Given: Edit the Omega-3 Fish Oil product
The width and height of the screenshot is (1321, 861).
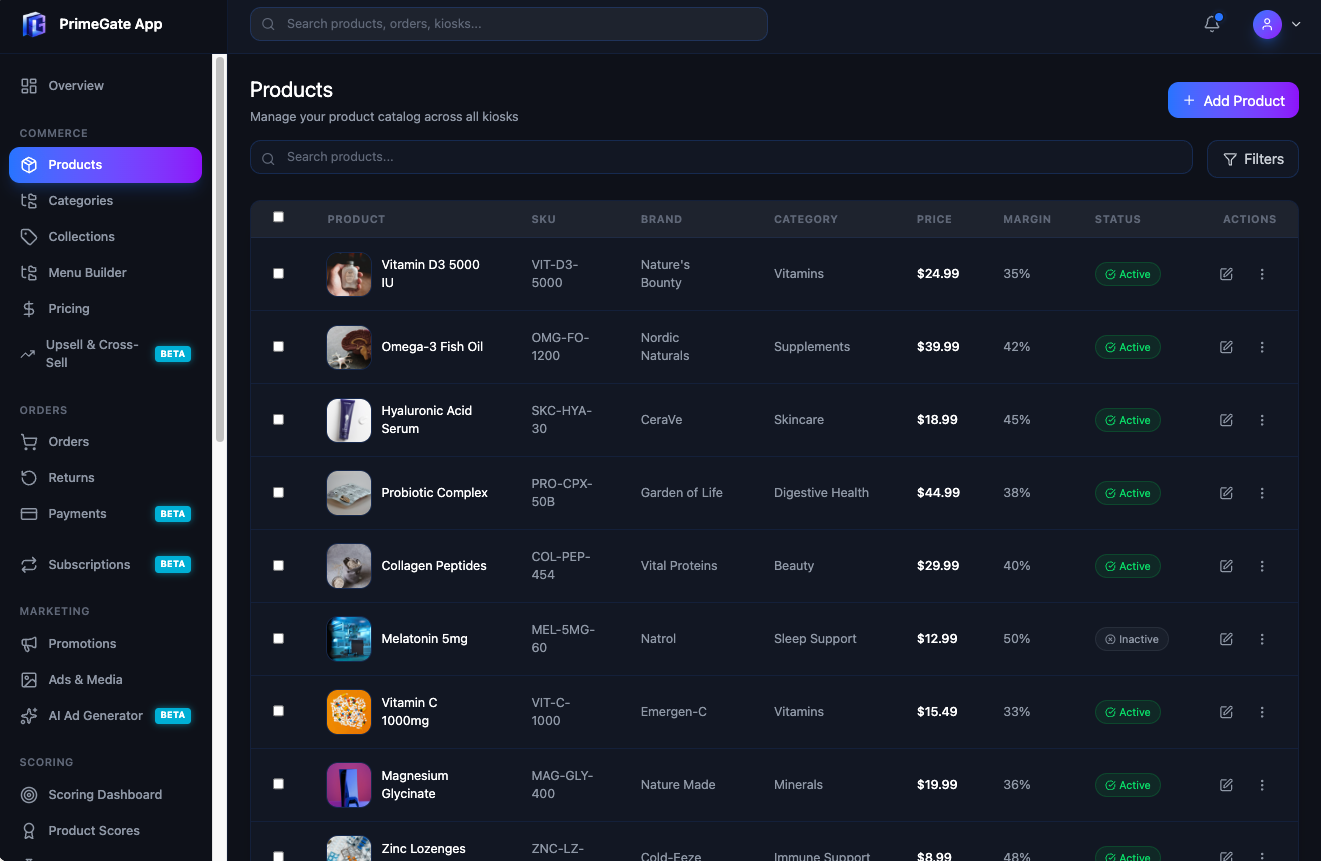Looking at the screenshot, I should coord(1226,347).
